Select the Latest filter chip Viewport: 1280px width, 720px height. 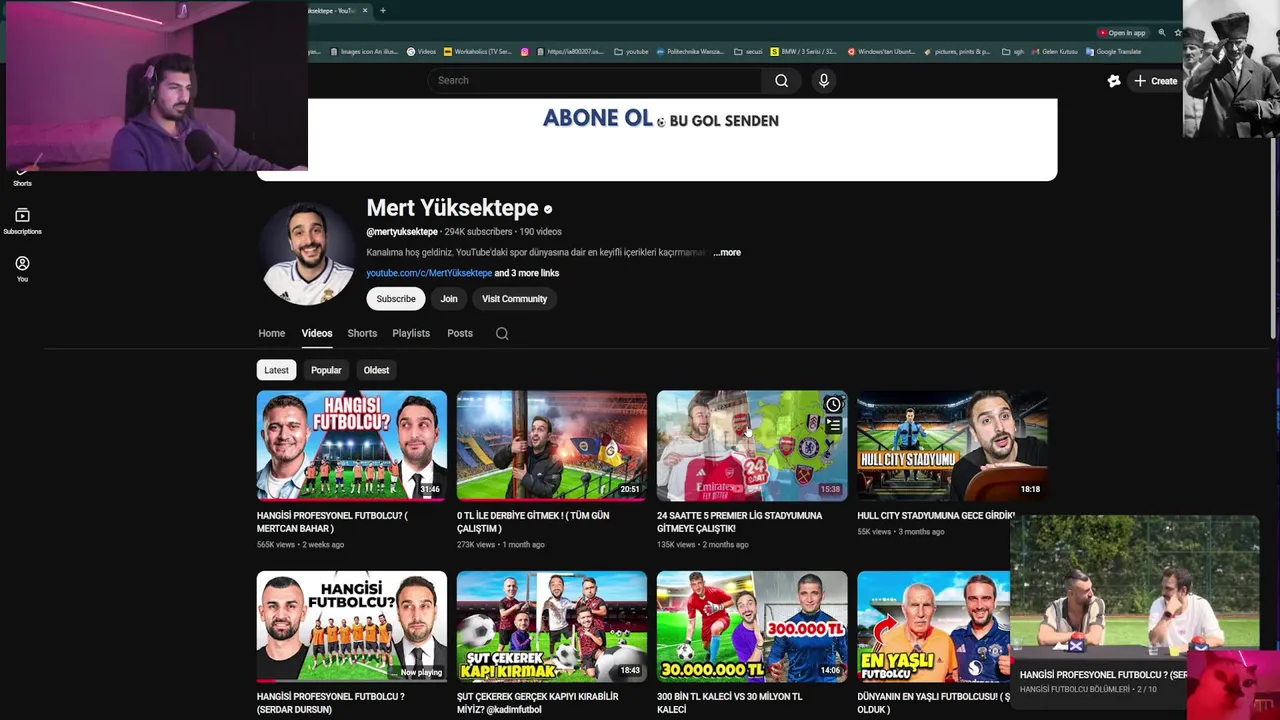coord(276,370)
